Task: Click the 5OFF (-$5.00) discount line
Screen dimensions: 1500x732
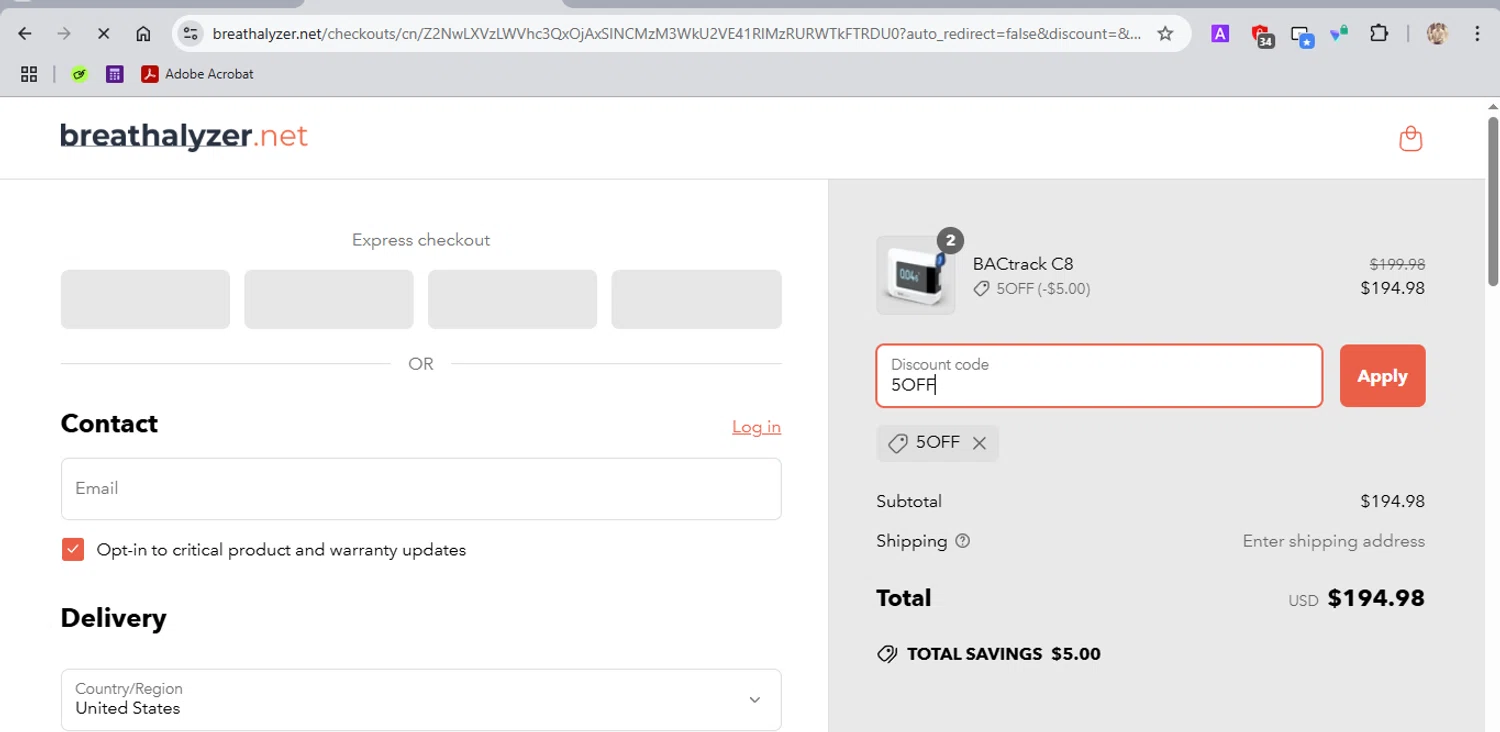Action: [x=1032, y=289]
